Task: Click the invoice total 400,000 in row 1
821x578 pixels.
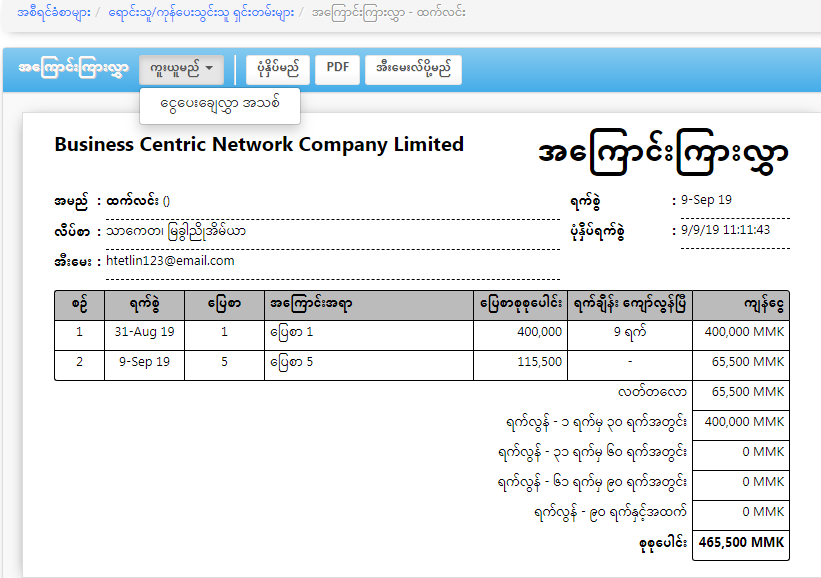Action: [x=539, y=332]
